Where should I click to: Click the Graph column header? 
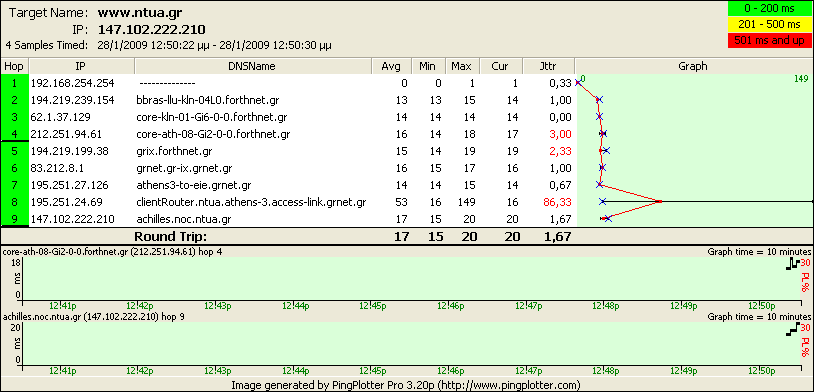[694, 66]
